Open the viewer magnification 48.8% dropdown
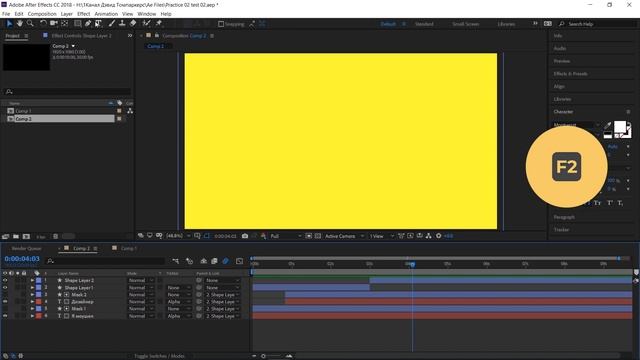 [x=178, y=236]
